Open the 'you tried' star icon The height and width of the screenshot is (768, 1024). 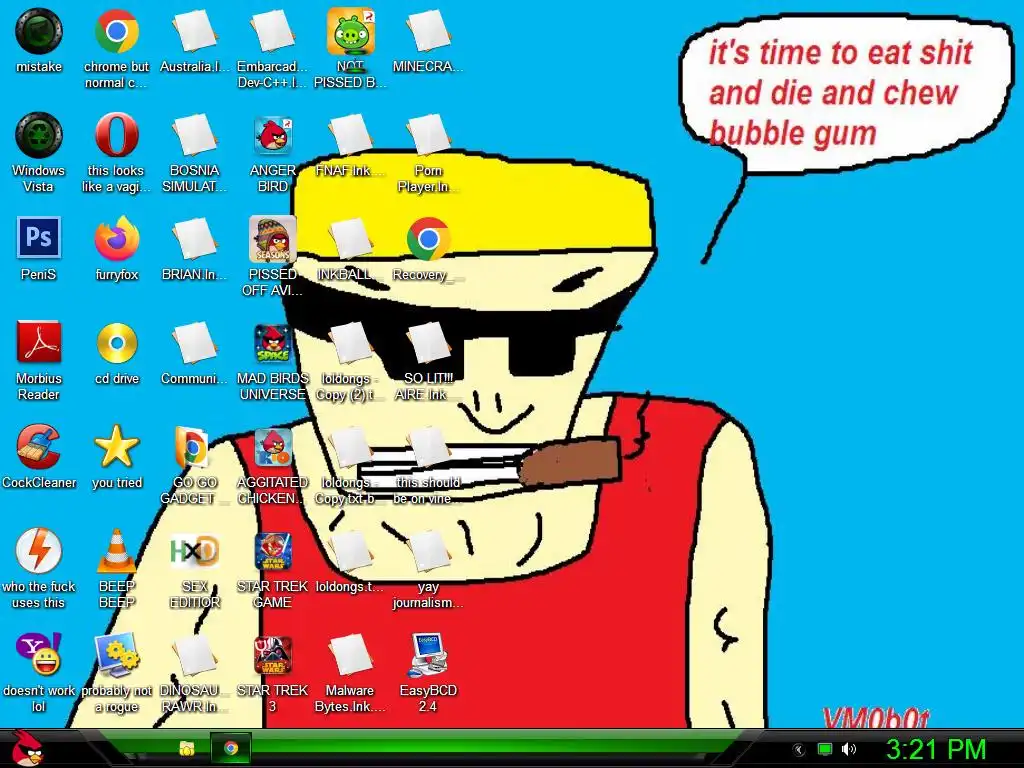(x=116, y=447)
